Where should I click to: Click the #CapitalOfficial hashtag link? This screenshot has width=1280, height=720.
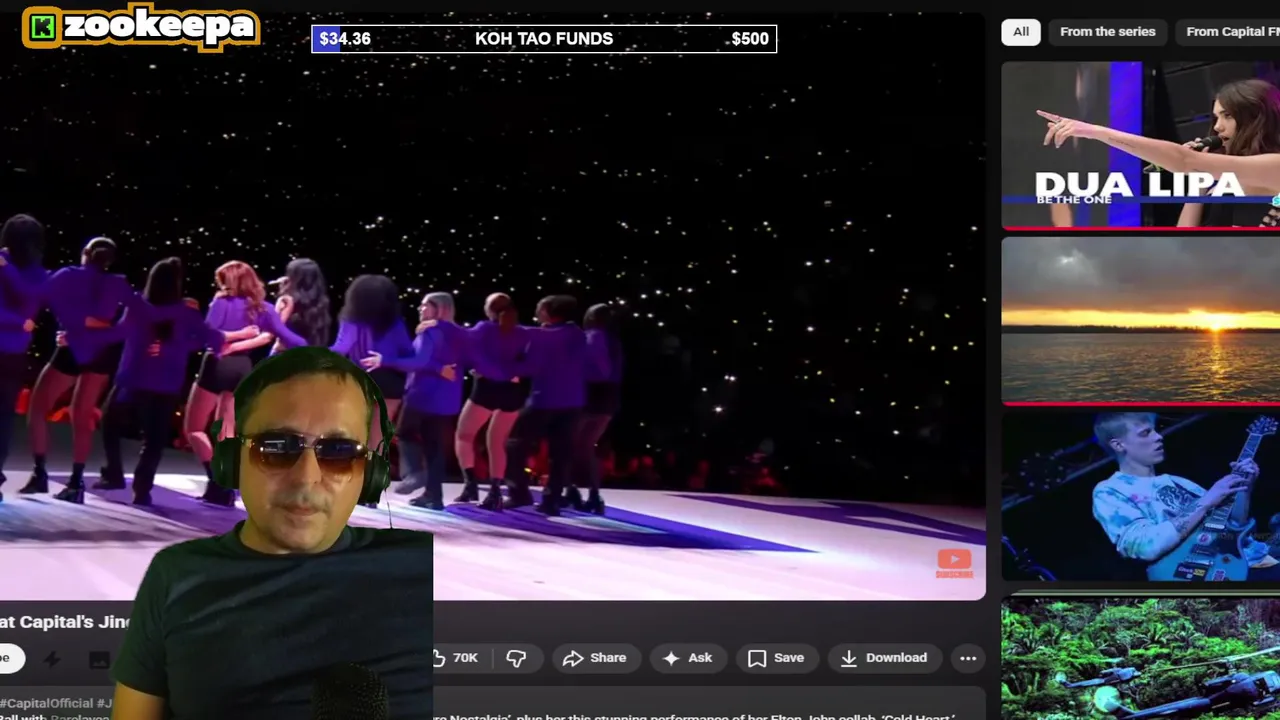48,703
